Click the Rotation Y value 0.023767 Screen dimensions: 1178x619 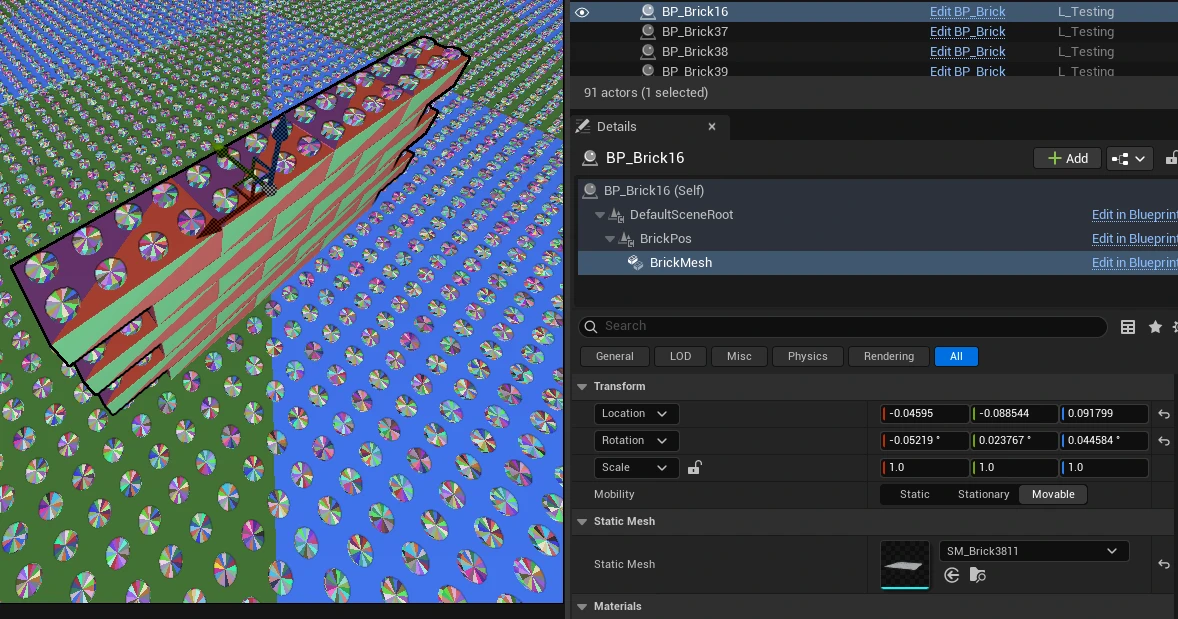[x=1014, y=440]
